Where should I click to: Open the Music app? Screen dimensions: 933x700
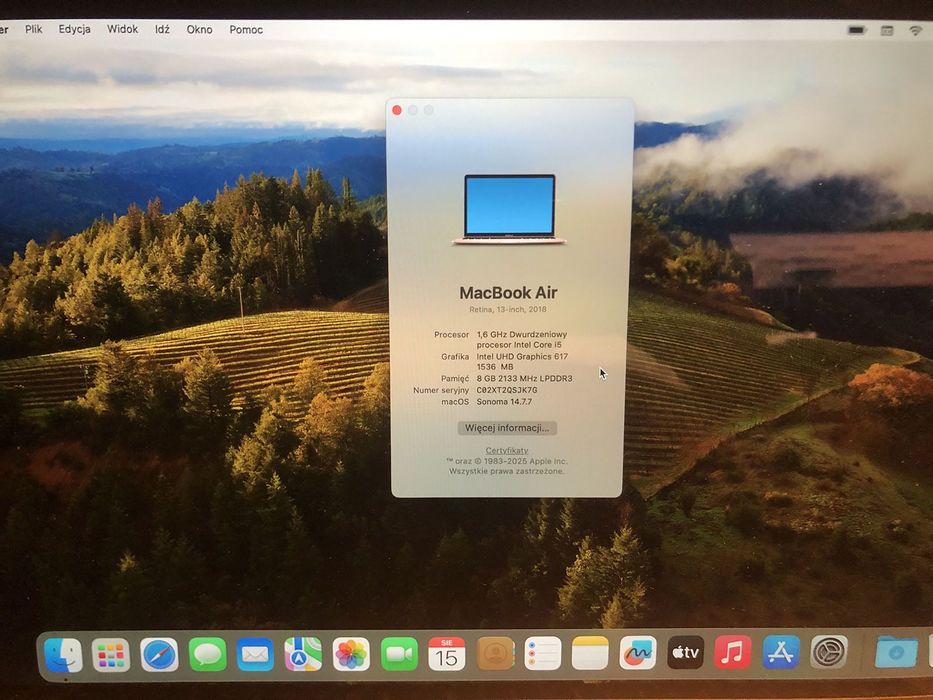tap(733, 652)
